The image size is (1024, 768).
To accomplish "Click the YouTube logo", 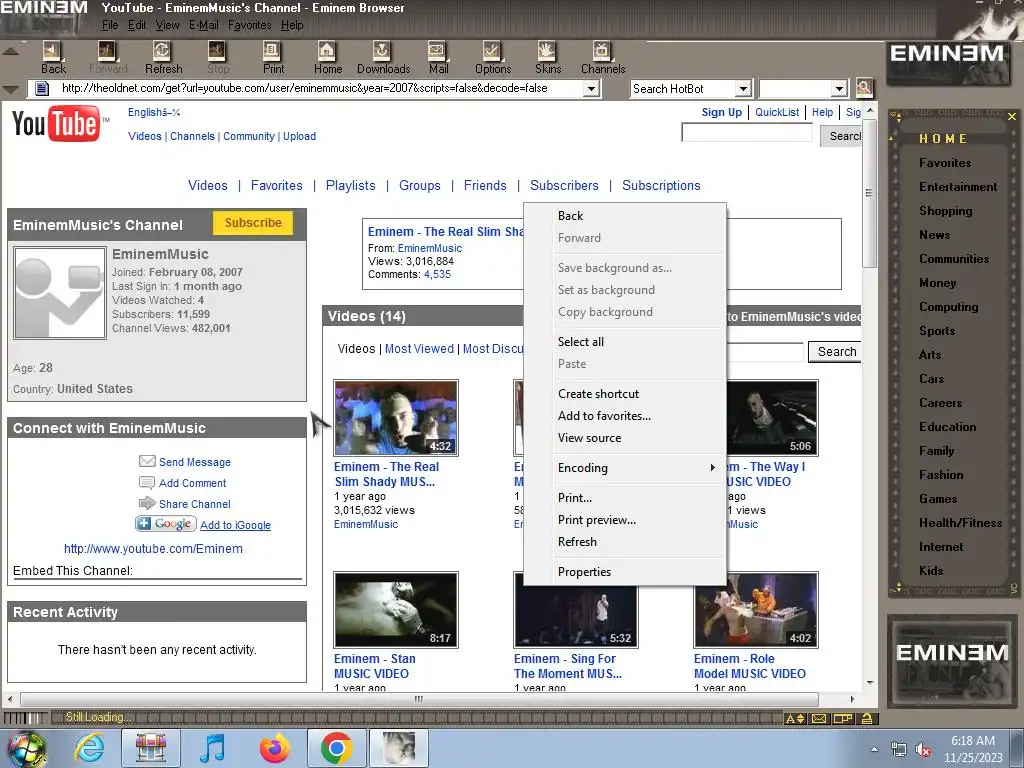I will 60,123.
